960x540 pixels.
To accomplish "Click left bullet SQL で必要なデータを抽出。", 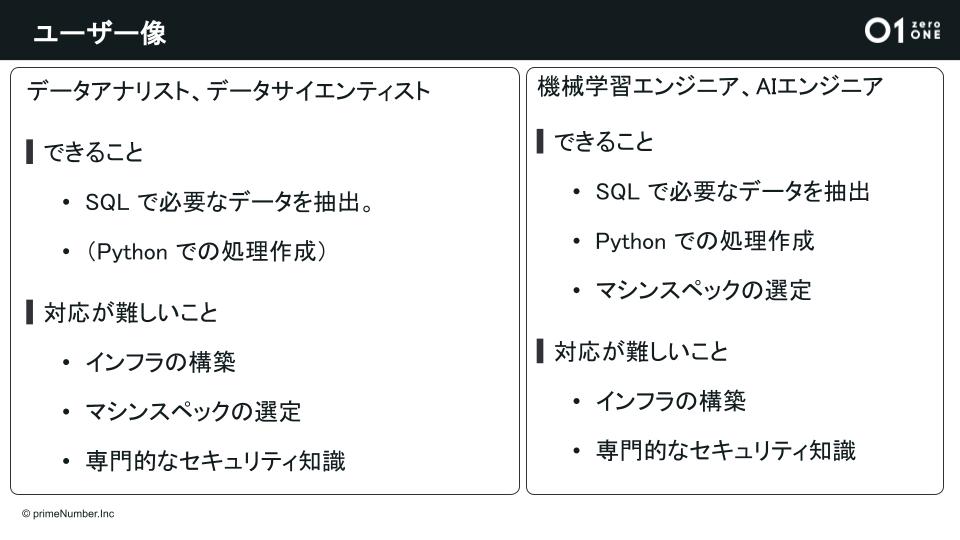I will pyautogui.click(x=230, y=203).
